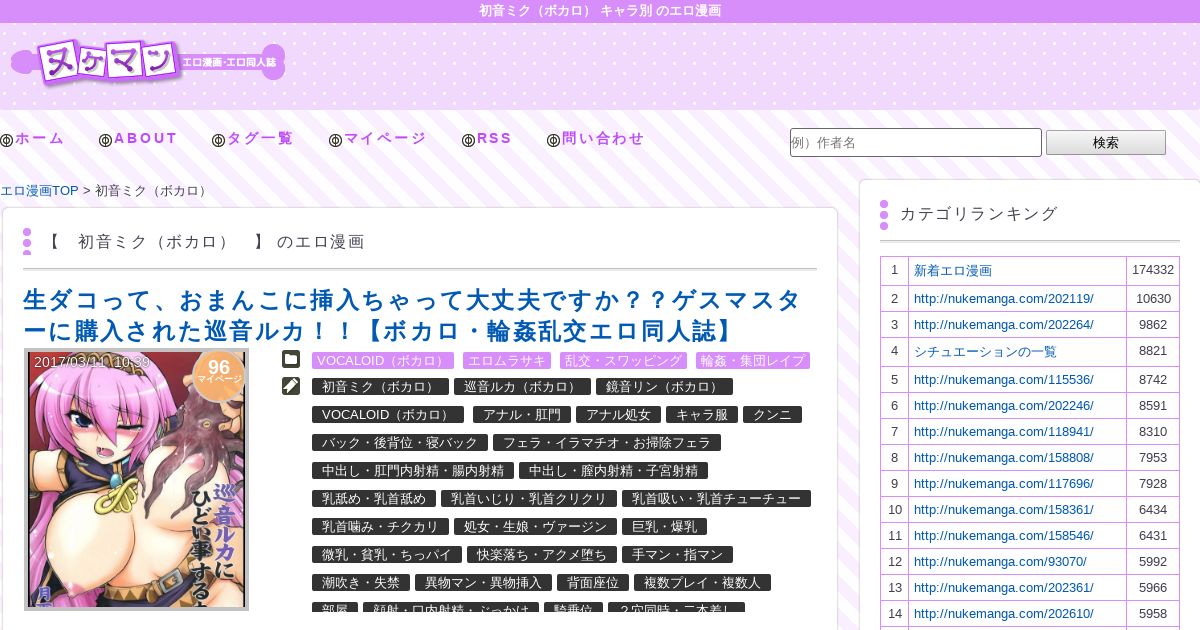Select the 初音ミク（ボカロ） dark tag
The image size is (1200, 630).
pos(378,386)
